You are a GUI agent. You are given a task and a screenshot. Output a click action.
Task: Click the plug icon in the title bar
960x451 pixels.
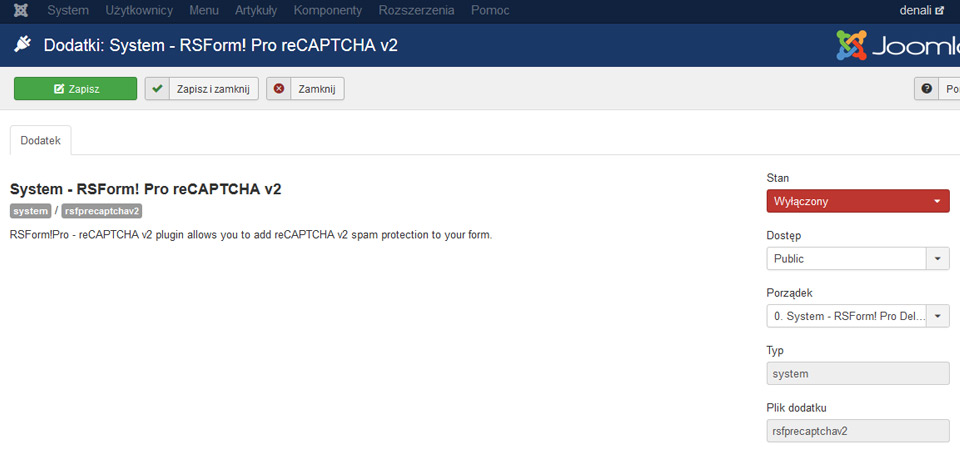tap(23, 45)
